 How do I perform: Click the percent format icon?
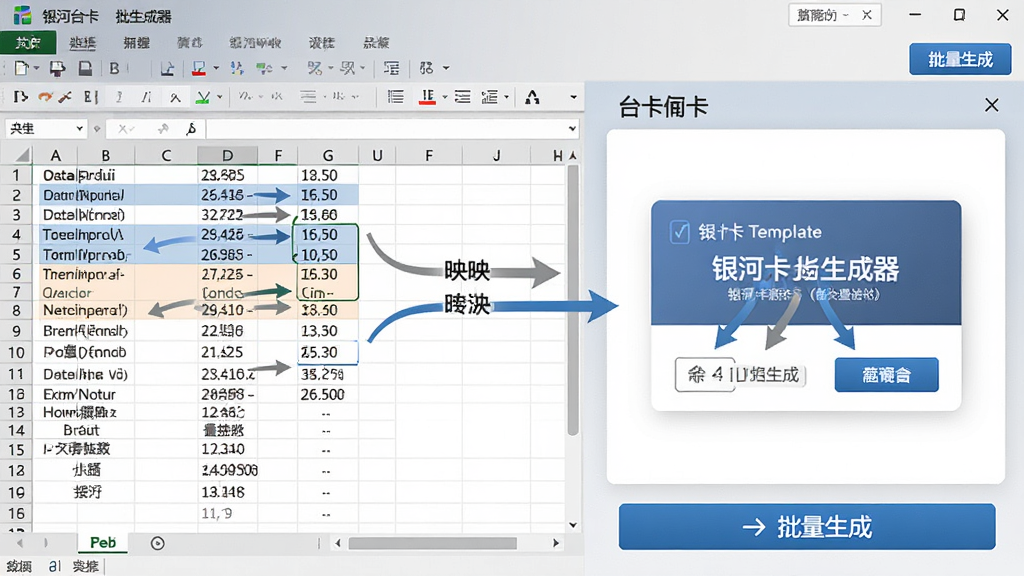(315, 68)
